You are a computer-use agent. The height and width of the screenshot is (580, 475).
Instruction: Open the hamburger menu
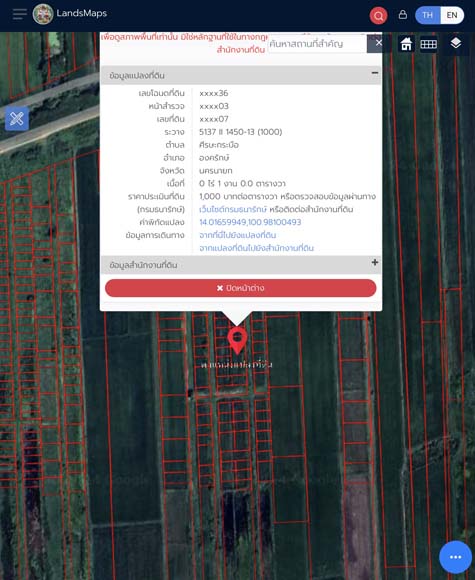point(19,14)
